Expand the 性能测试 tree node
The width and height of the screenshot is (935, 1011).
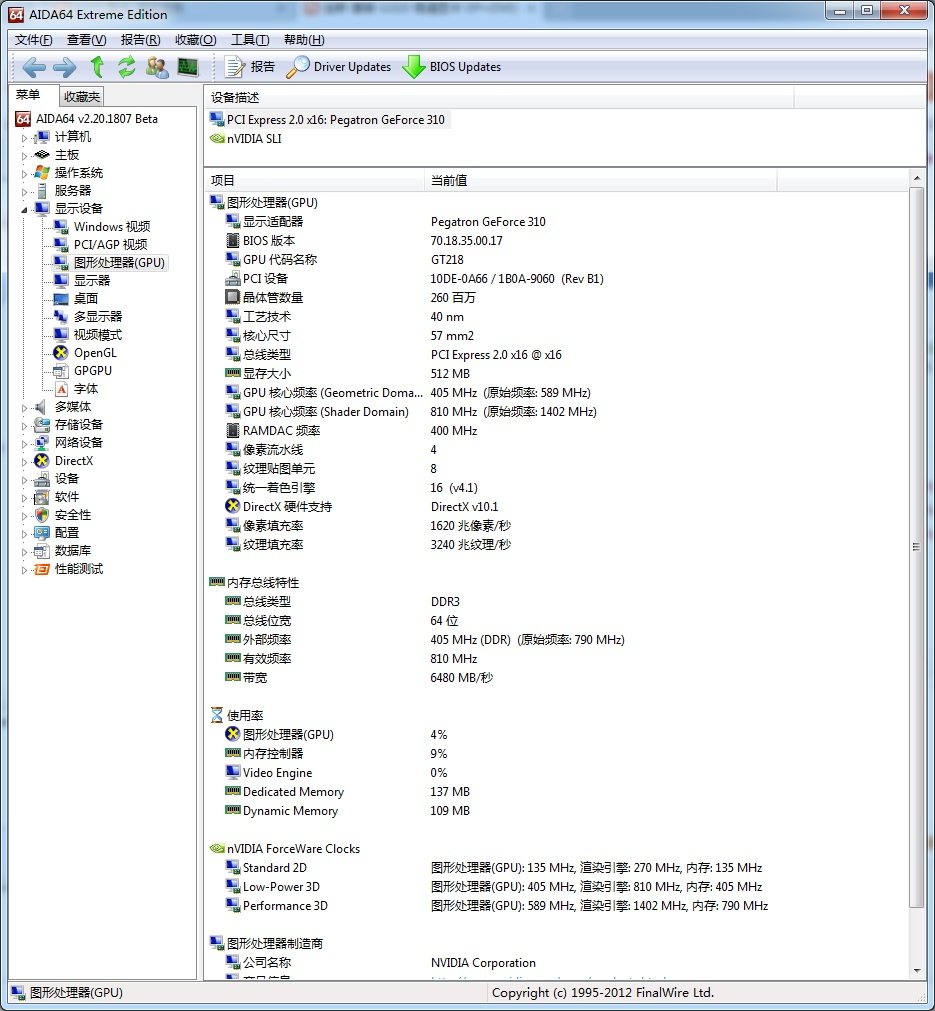pos(25,569)
